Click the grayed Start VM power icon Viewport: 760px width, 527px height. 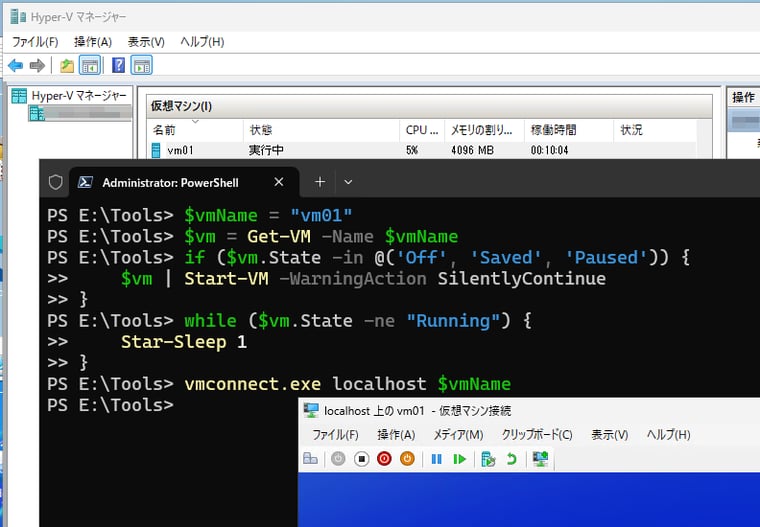click(x=338, y=459)
